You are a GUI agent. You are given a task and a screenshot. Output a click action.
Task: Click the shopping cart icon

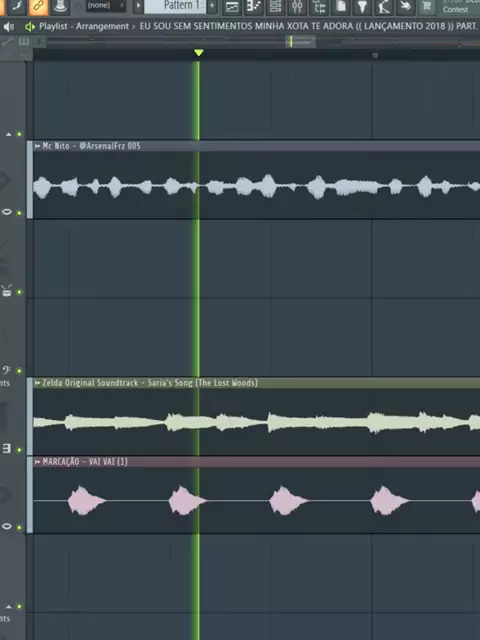tap(427, 6)
